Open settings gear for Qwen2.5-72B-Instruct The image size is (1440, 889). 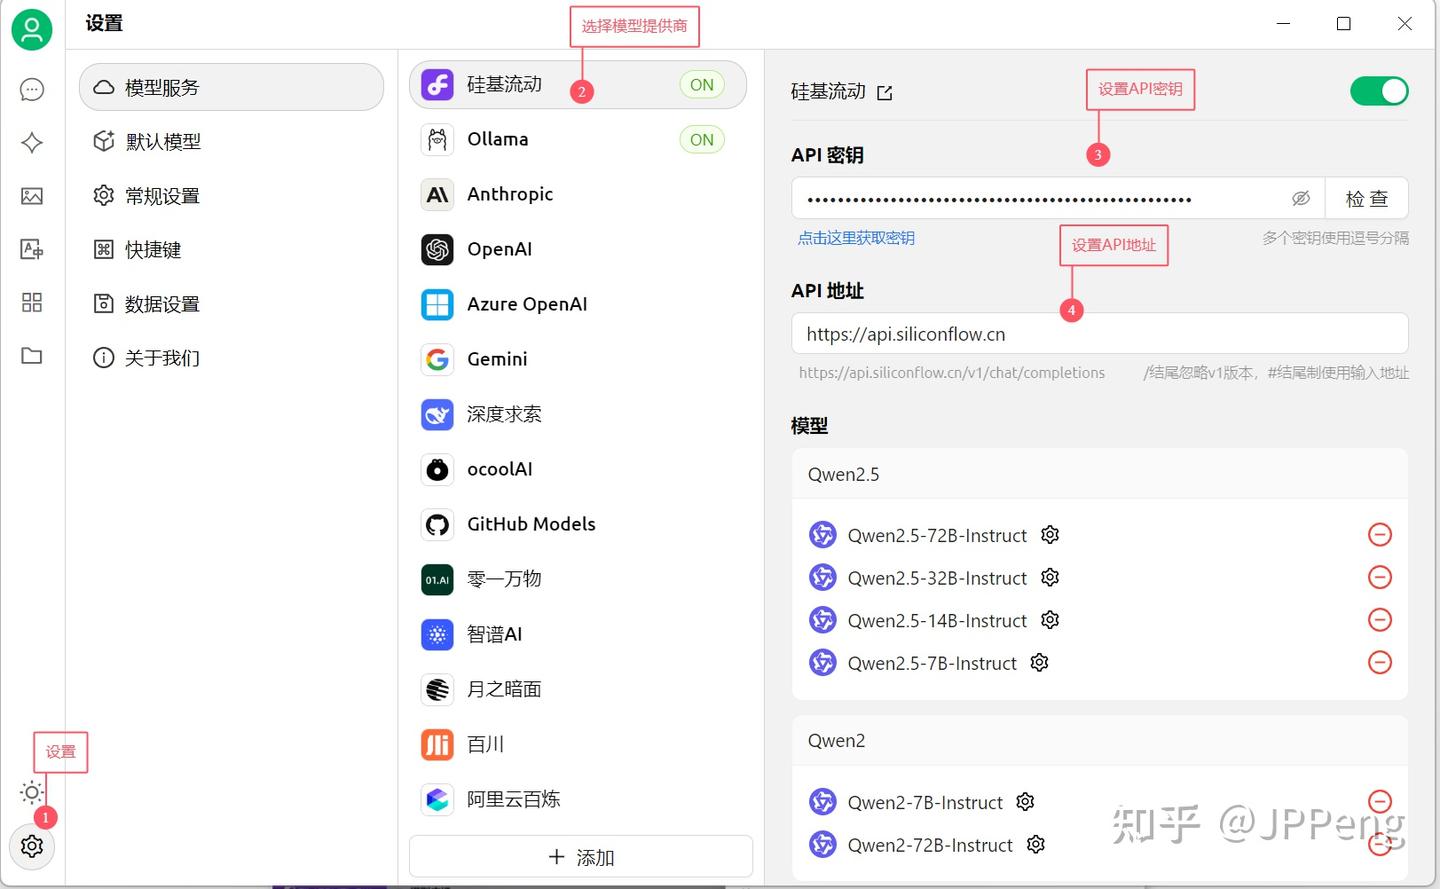[x=1050, y=535]
